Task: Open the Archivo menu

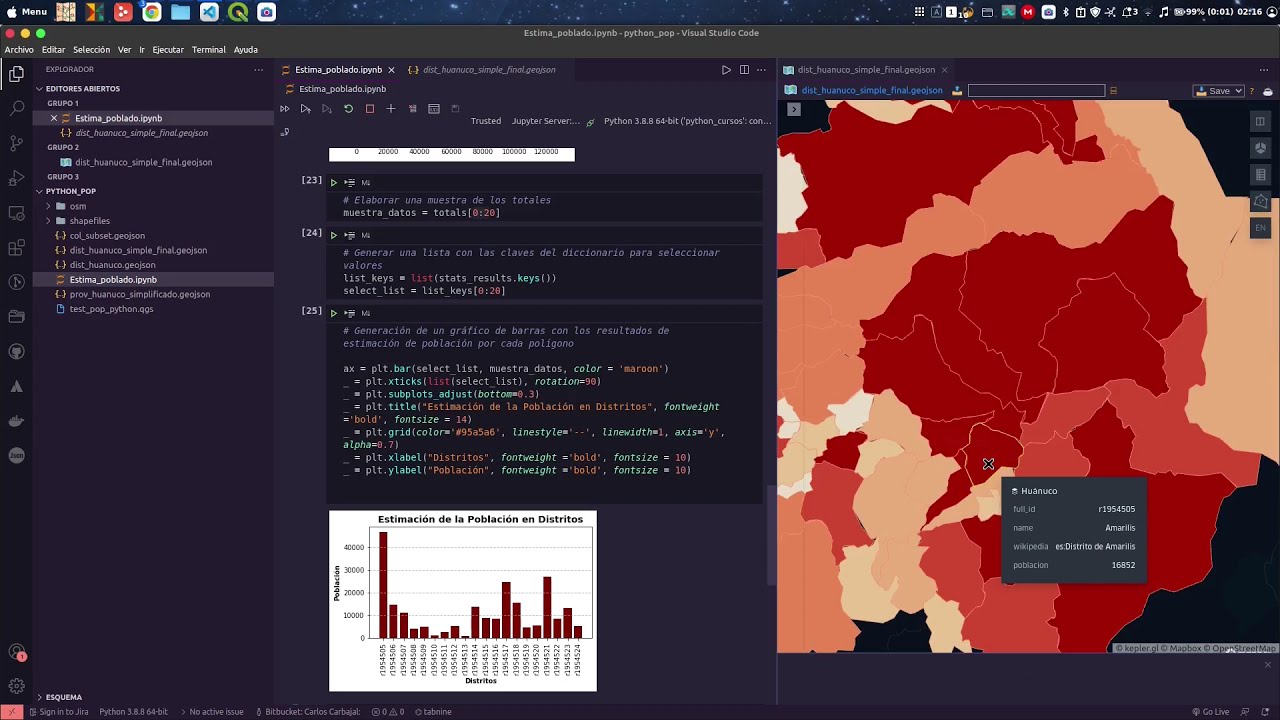Action: [19, 50]
